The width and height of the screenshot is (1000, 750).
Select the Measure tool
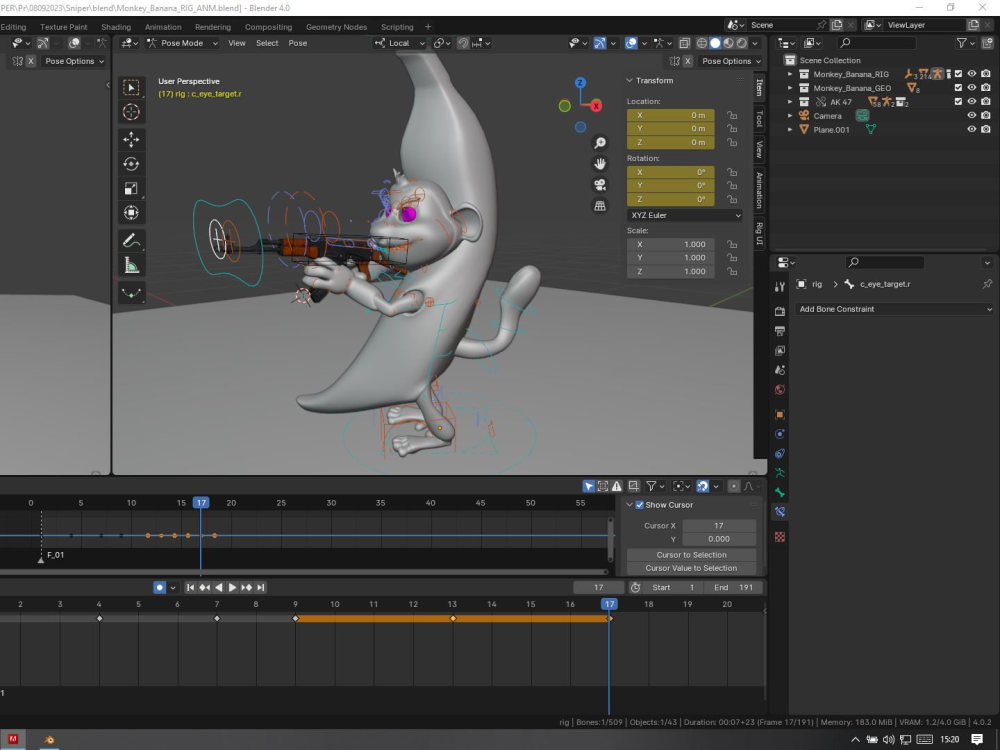coord(131,265)
